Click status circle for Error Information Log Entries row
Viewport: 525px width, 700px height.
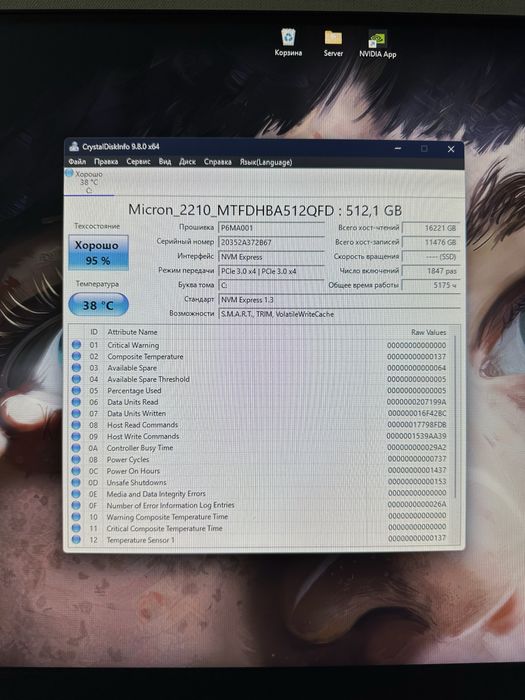click(x=76, y=505)
